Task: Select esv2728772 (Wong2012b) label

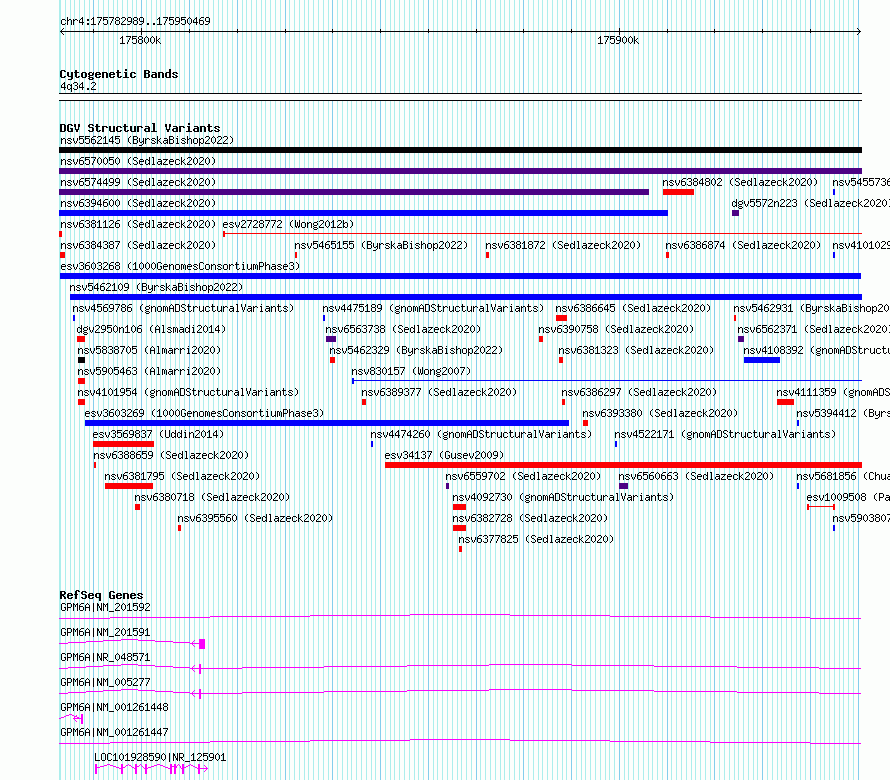Action: click(288, 224)
